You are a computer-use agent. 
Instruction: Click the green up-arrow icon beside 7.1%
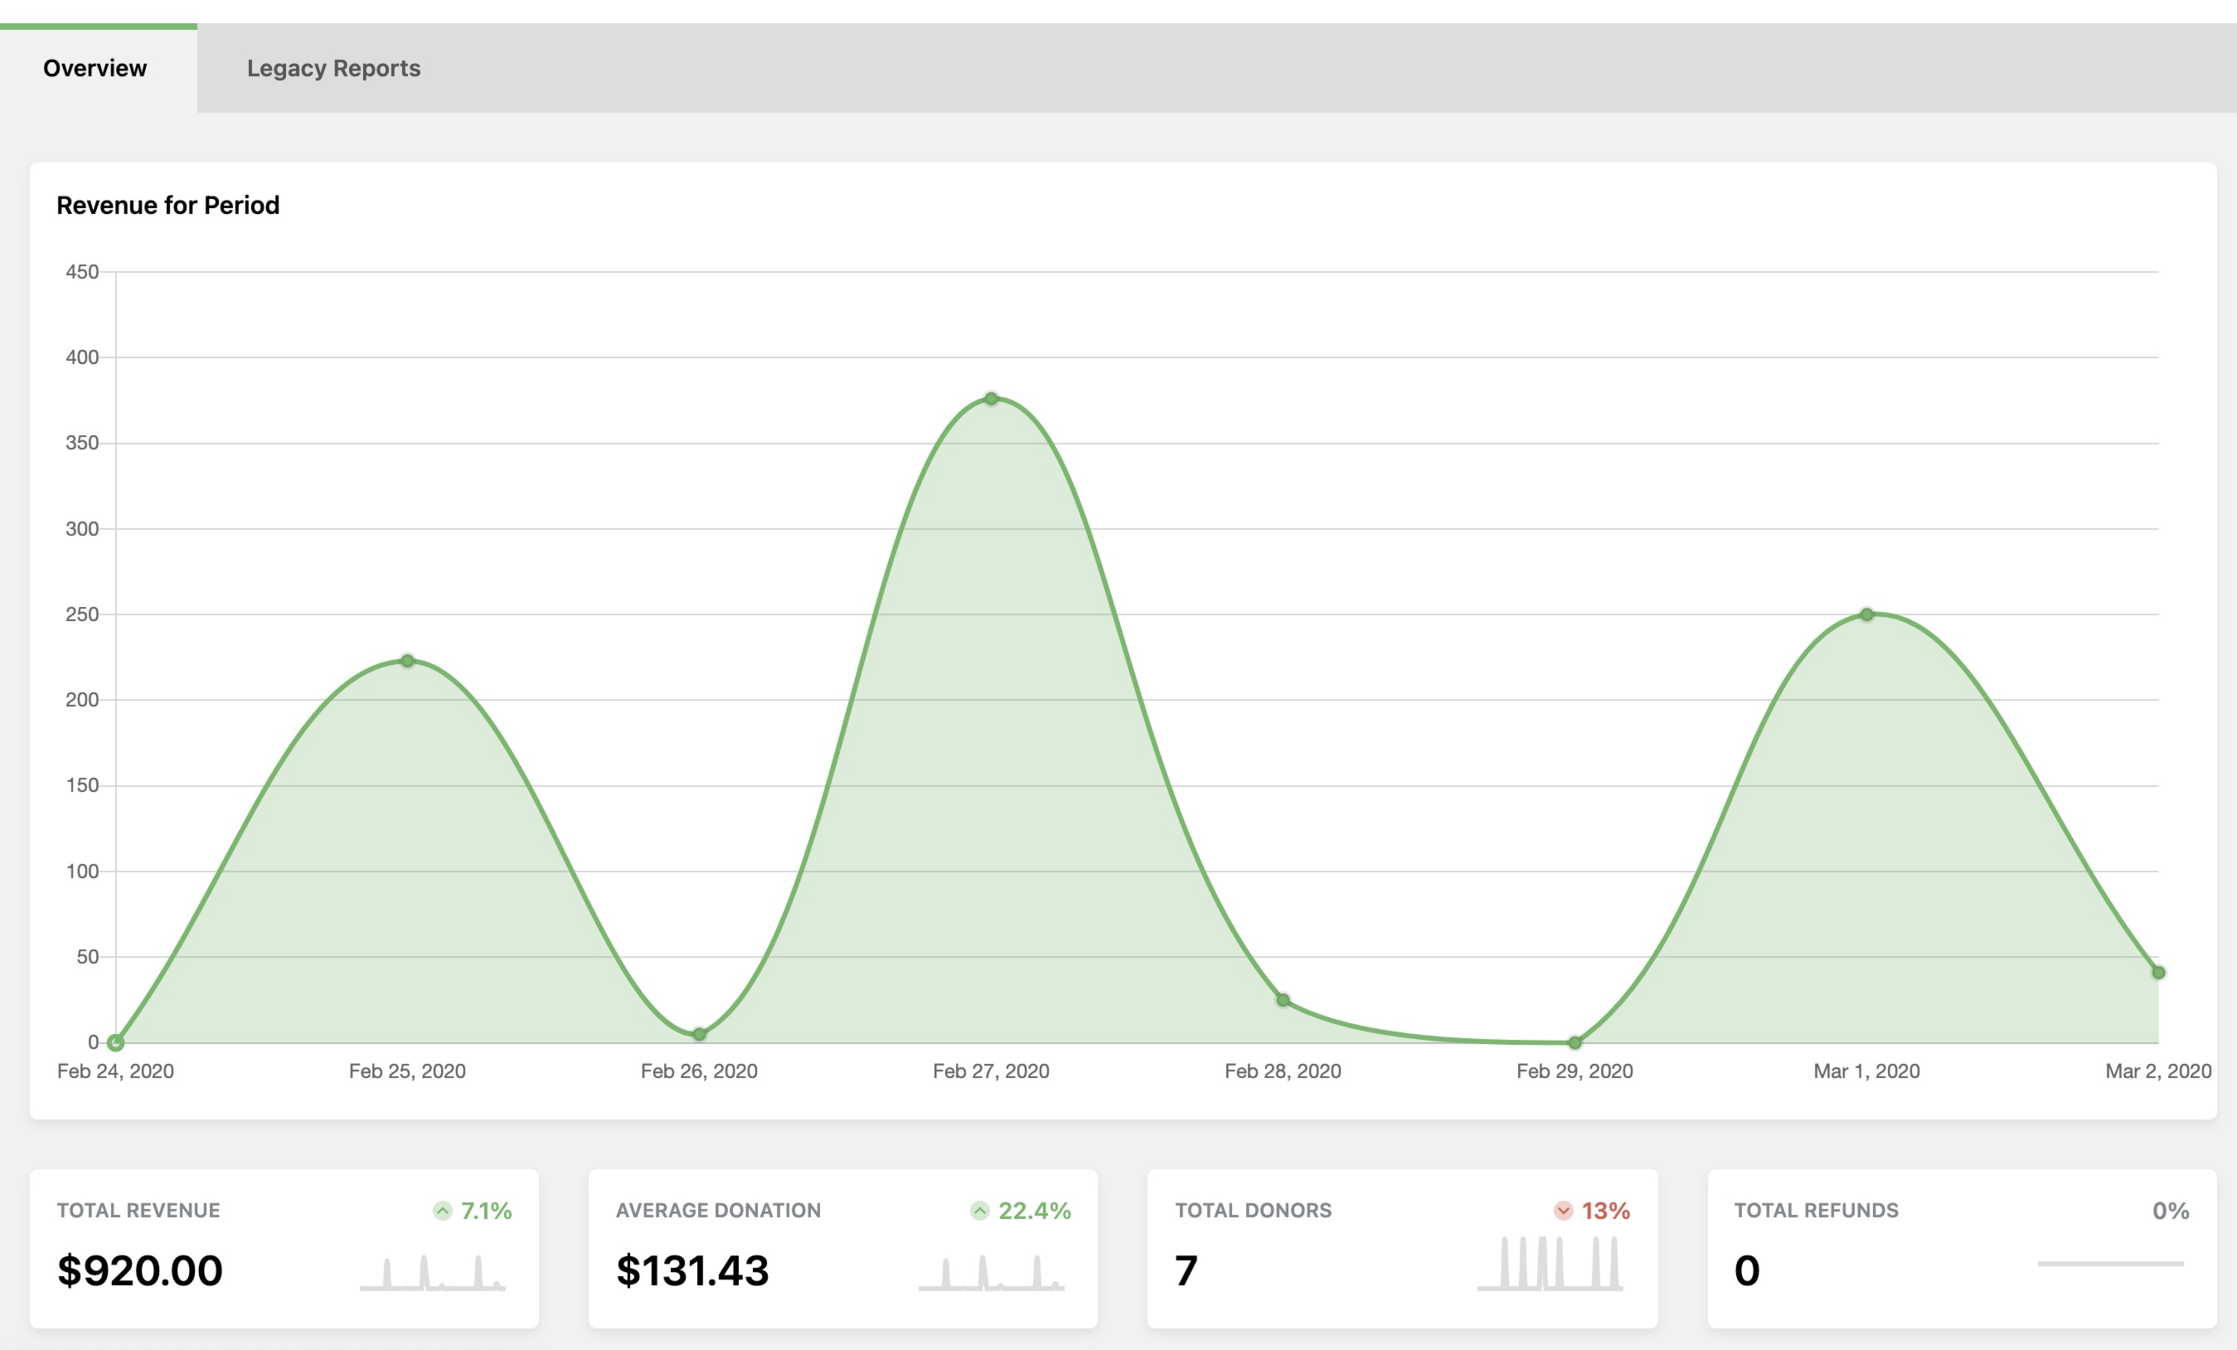click(x=443, y=1211)
